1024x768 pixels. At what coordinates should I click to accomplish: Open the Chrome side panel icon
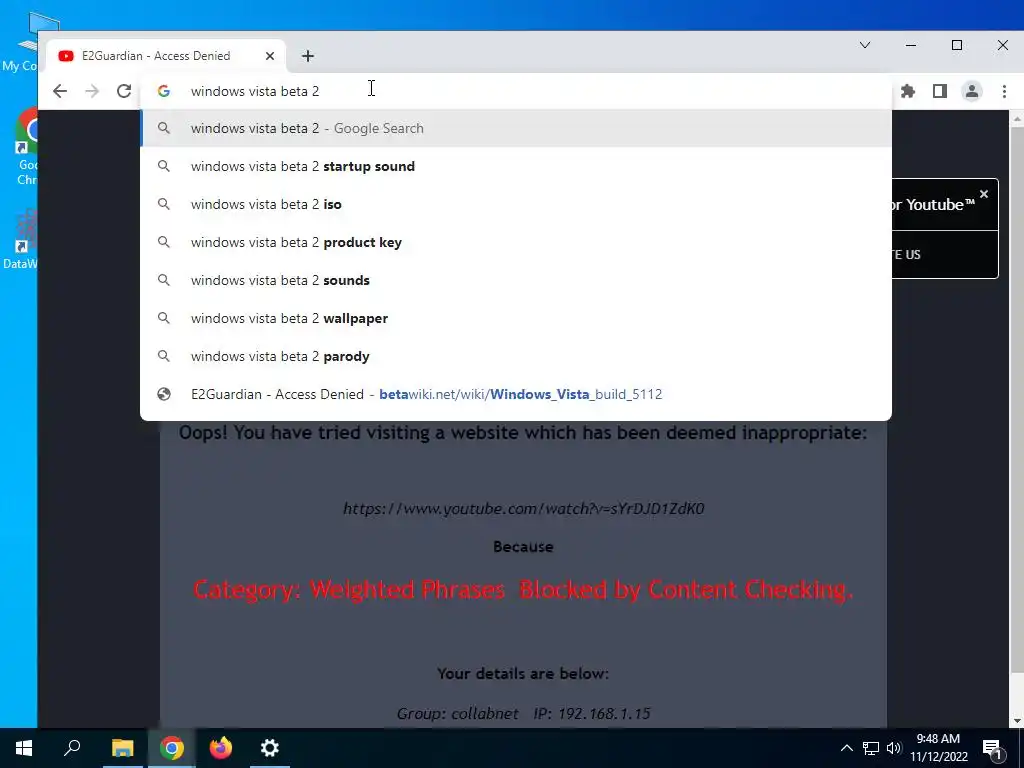pyautogui.click(x=940, y=91)
